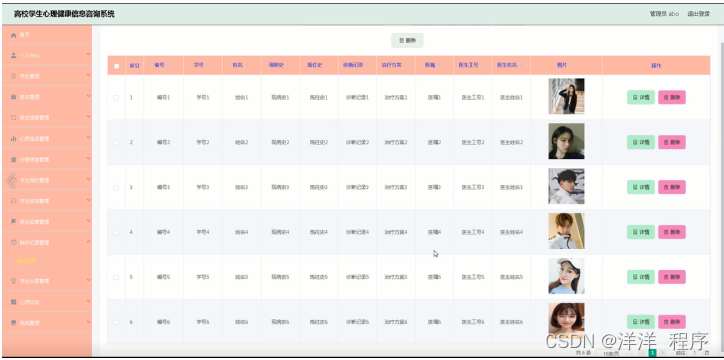Sort by the 治疗方案 column sort icon

tap(406, 66)
